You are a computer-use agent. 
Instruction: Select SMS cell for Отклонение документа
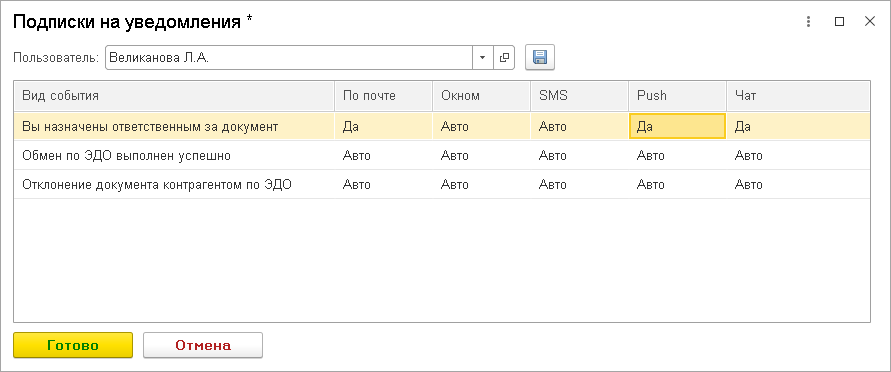(580, 185)
